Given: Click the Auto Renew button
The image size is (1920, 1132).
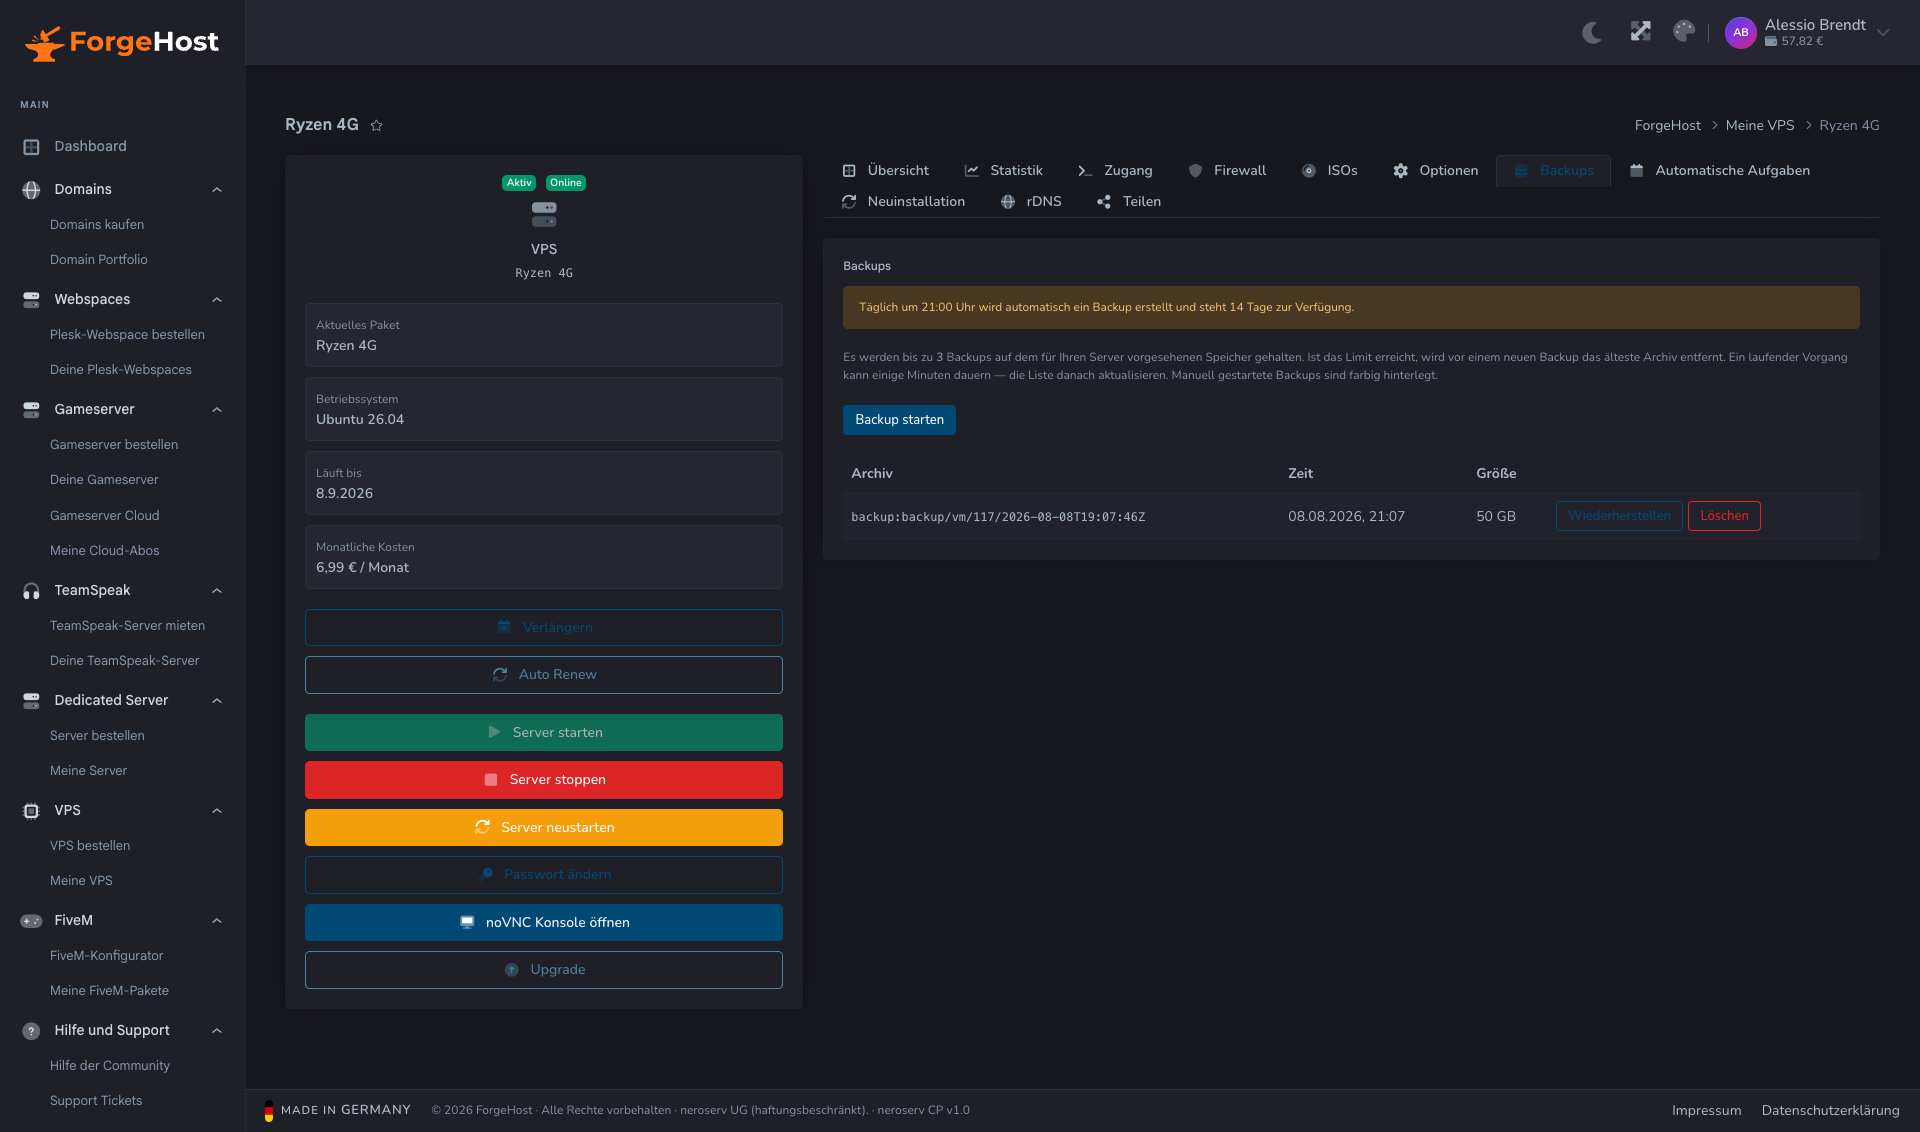Looking at the screenshot, I should click(x=544, y=675).
